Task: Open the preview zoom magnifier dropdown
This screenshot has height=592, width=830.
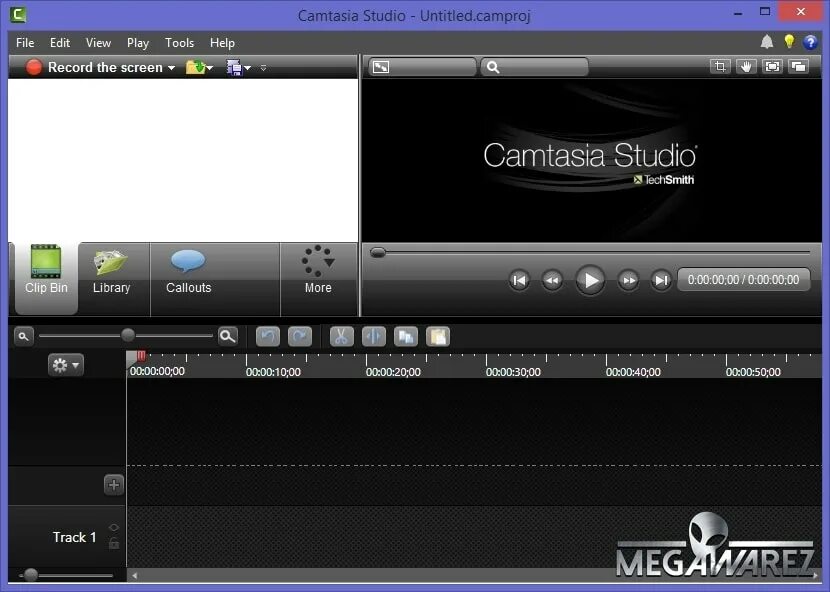Action: [x=534, y=67]
